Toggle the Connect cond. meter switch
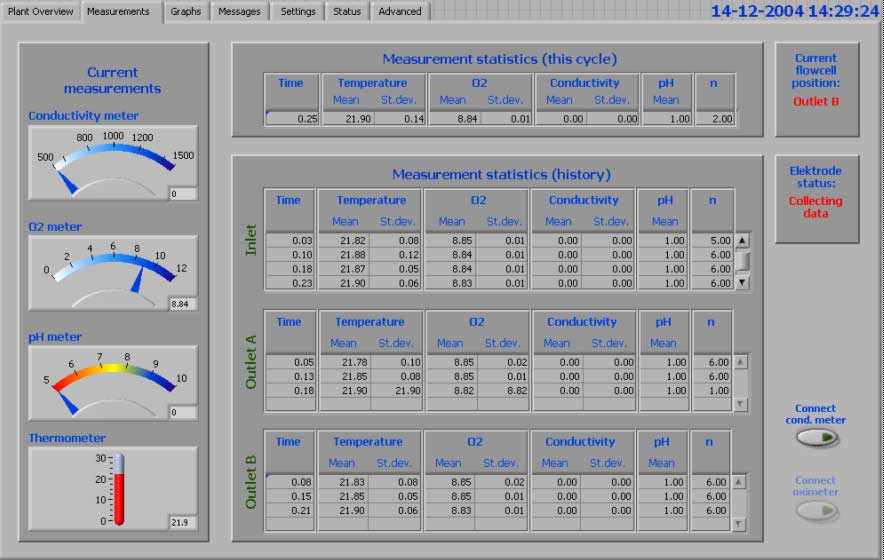Image resolution: width=884 pixels, height=560 pixels. point(816,437)
